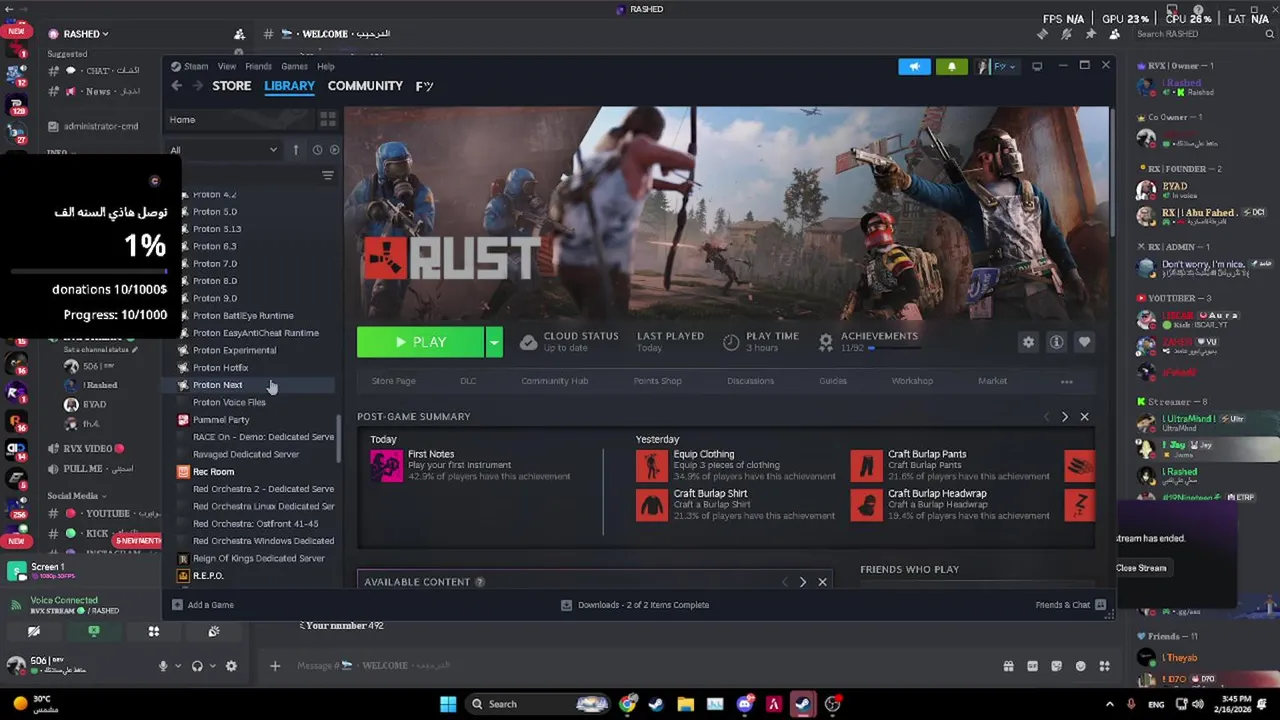Click Steam library list scrollbar

click(340, 440)
